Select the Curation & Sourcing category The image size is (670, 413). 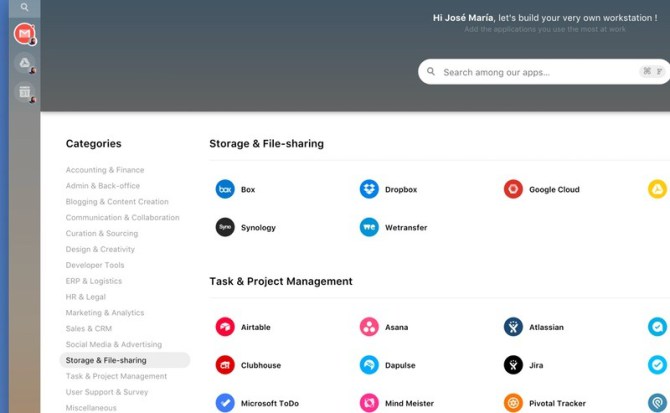(x=102, y=233)
